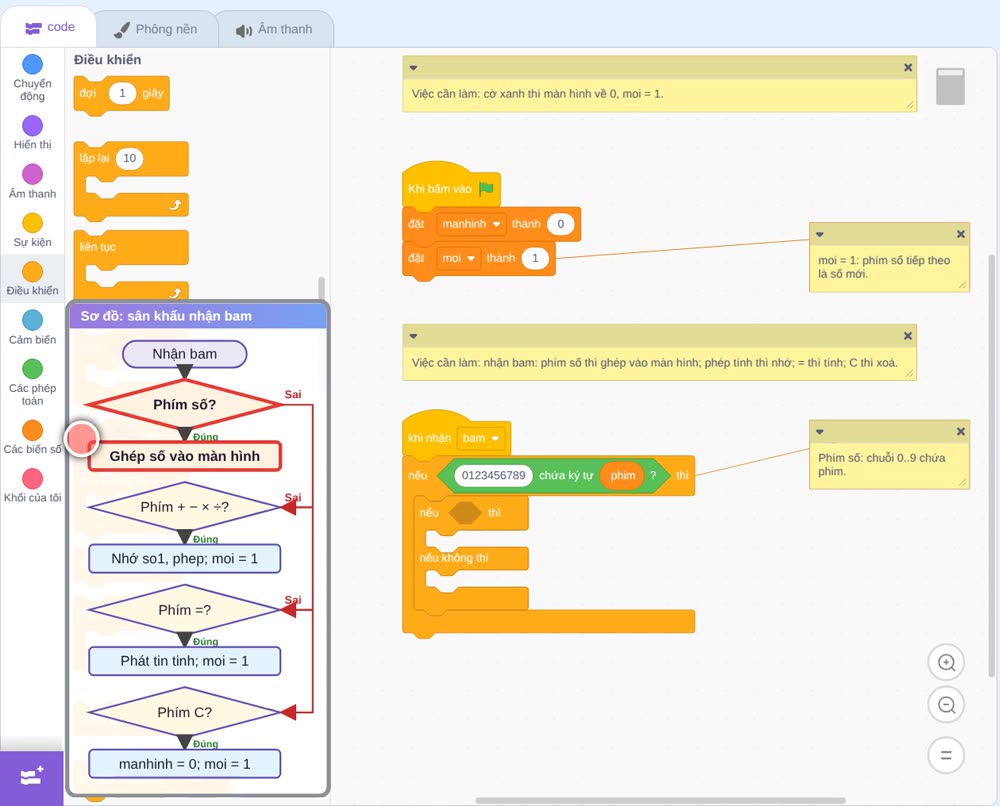The image size is (1000, 806).
Task: Close the 'moi = 1: phím số tiếp theo' comment
Action: pyautogui.click(x=960, y=235)
